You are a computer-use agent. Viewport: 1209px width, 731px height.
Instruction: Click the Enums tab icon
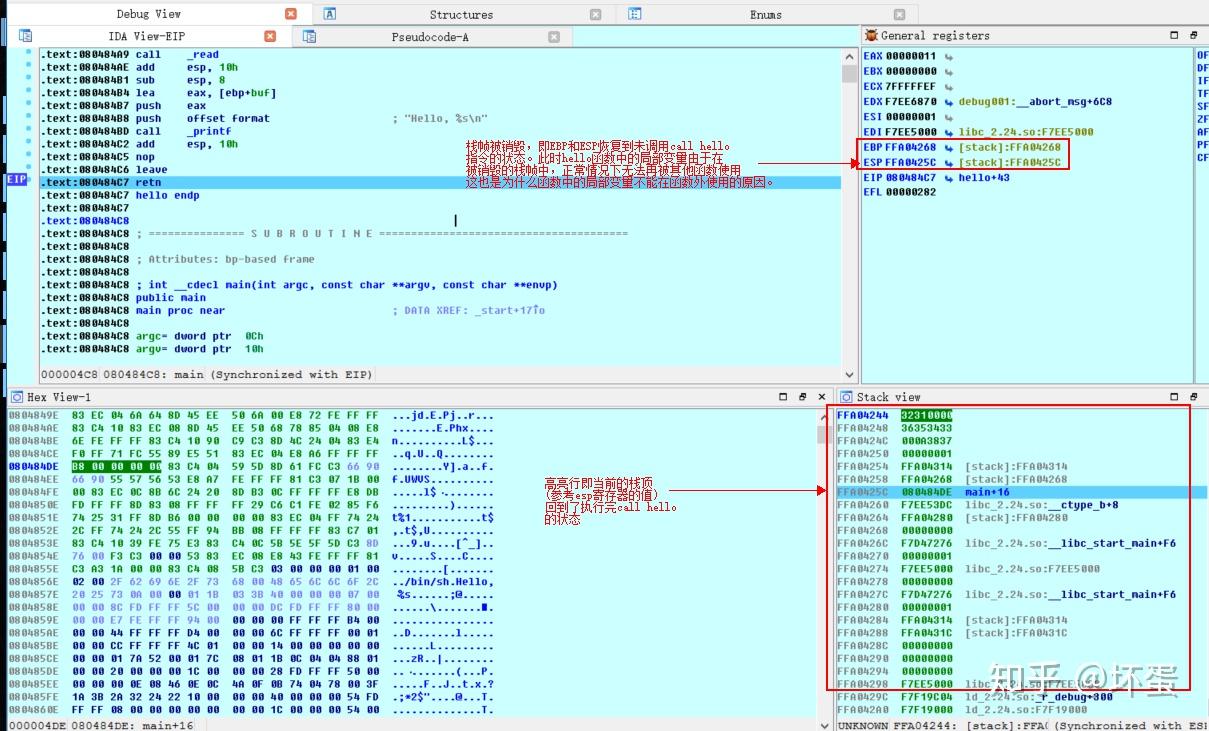[634, 14]
